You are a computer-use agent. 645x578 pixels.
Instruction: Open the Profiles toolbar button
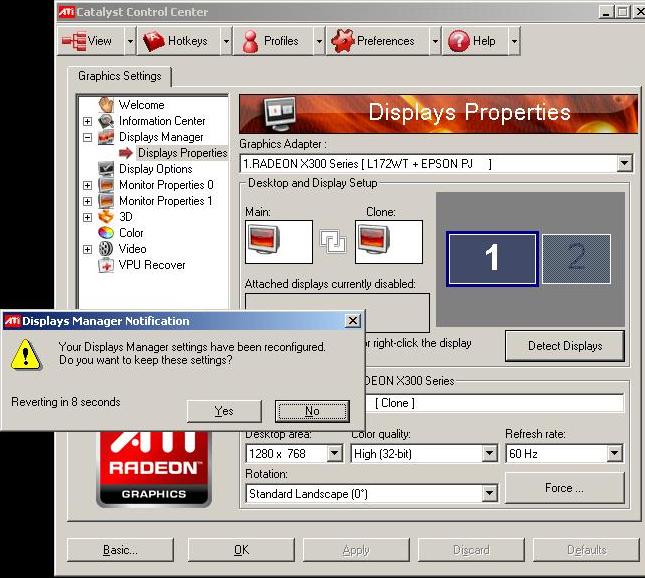click(x=273, y=41)
